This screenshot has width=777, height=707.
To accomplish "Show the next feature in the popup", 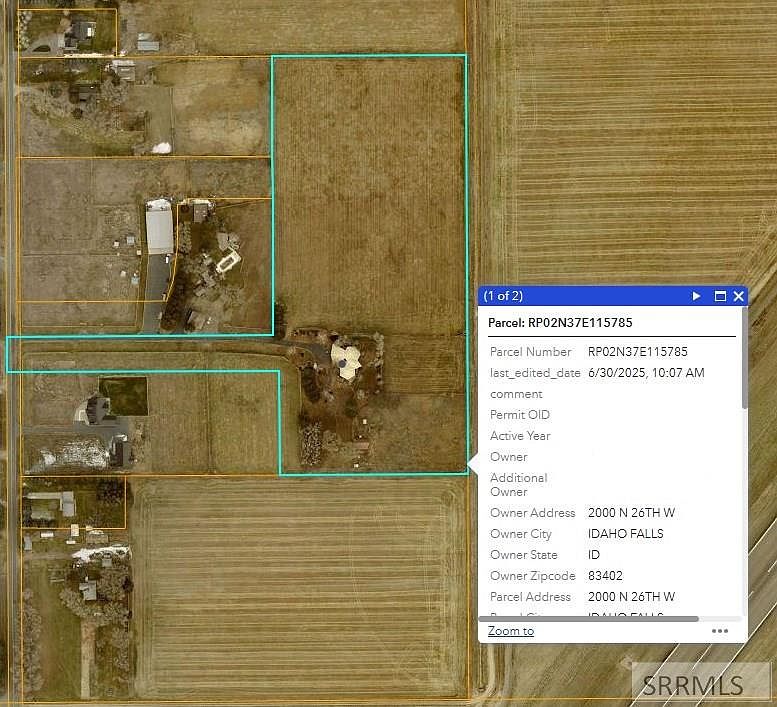I will tap(697, 296).
